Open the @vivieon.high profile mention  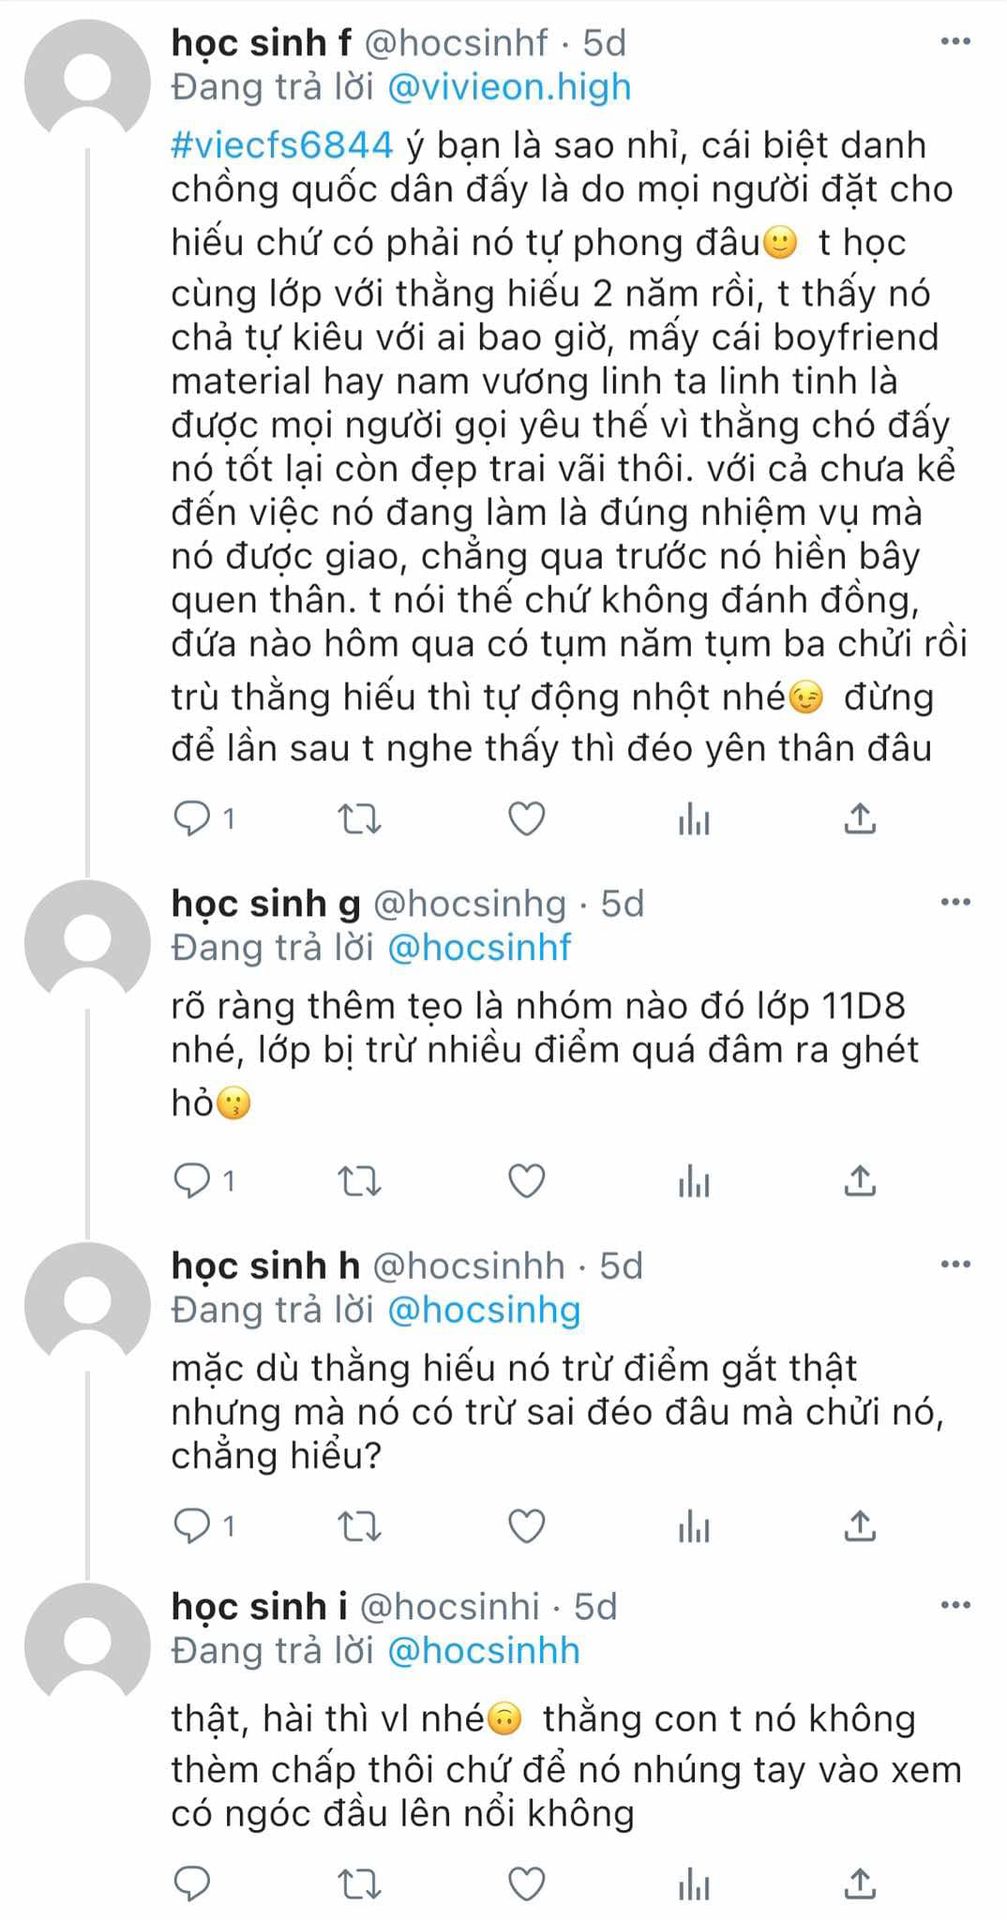pyautogui.click(x=509, y=88)
